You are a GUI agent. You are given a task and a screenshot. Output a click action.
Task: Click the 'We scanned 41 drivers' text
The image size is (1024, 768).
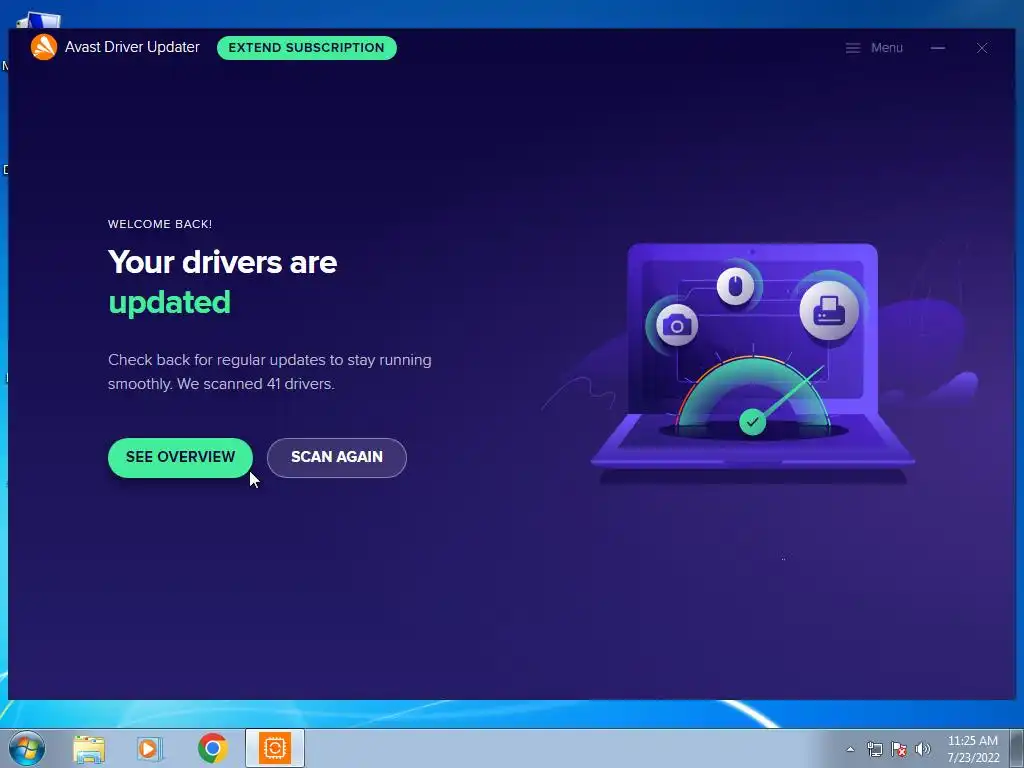tap(255, 384)
